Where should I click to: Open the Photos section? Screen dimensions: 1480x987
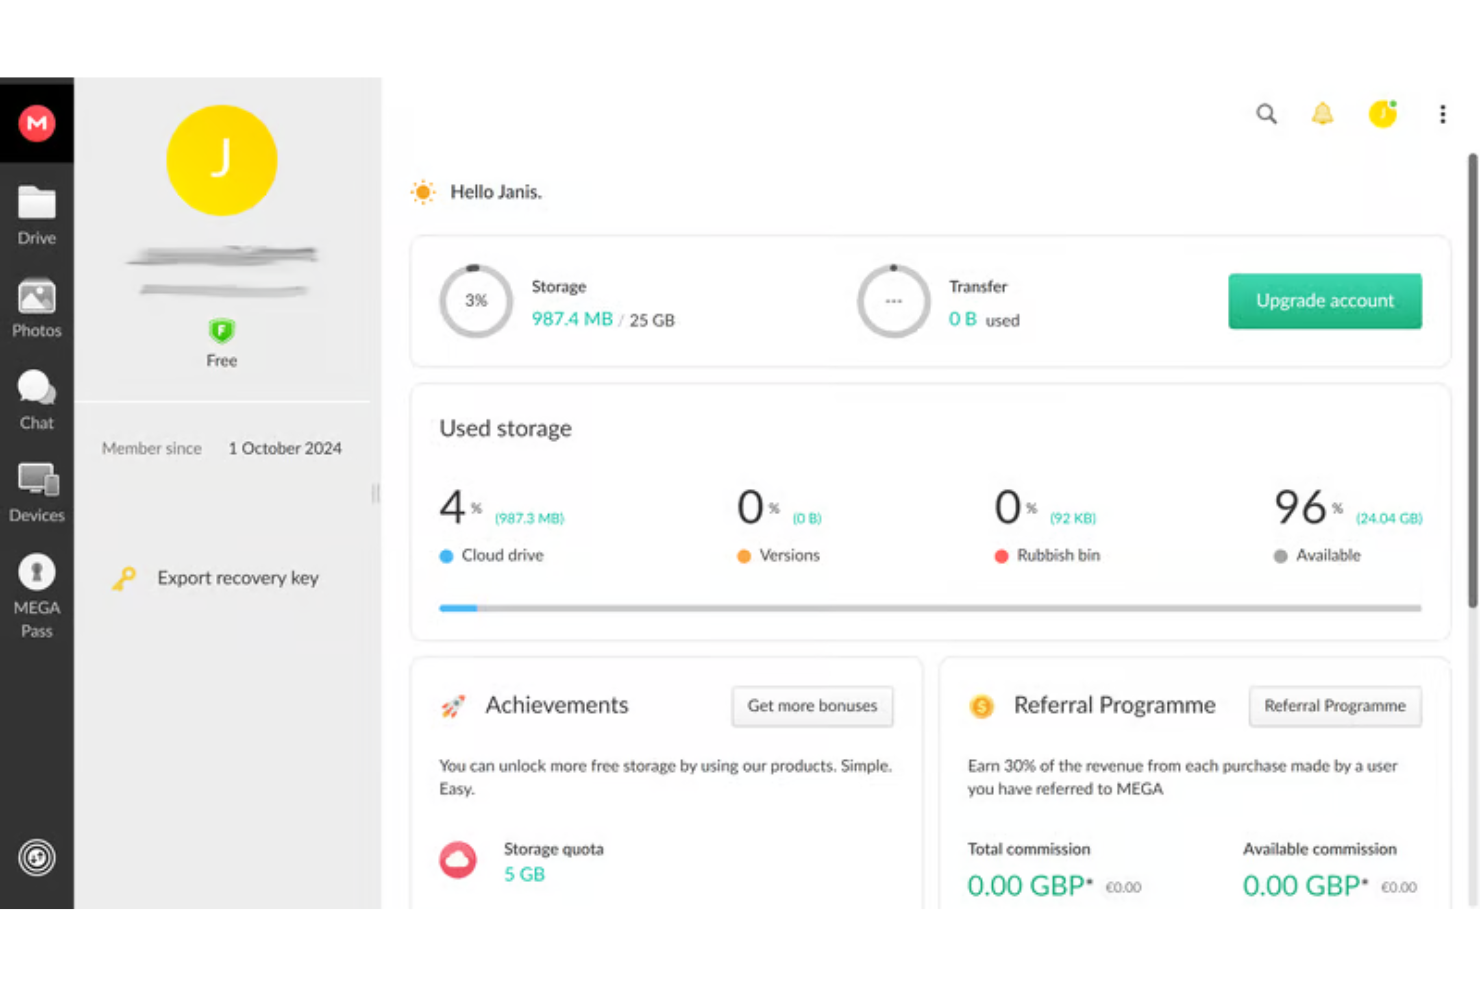(37, 306)
